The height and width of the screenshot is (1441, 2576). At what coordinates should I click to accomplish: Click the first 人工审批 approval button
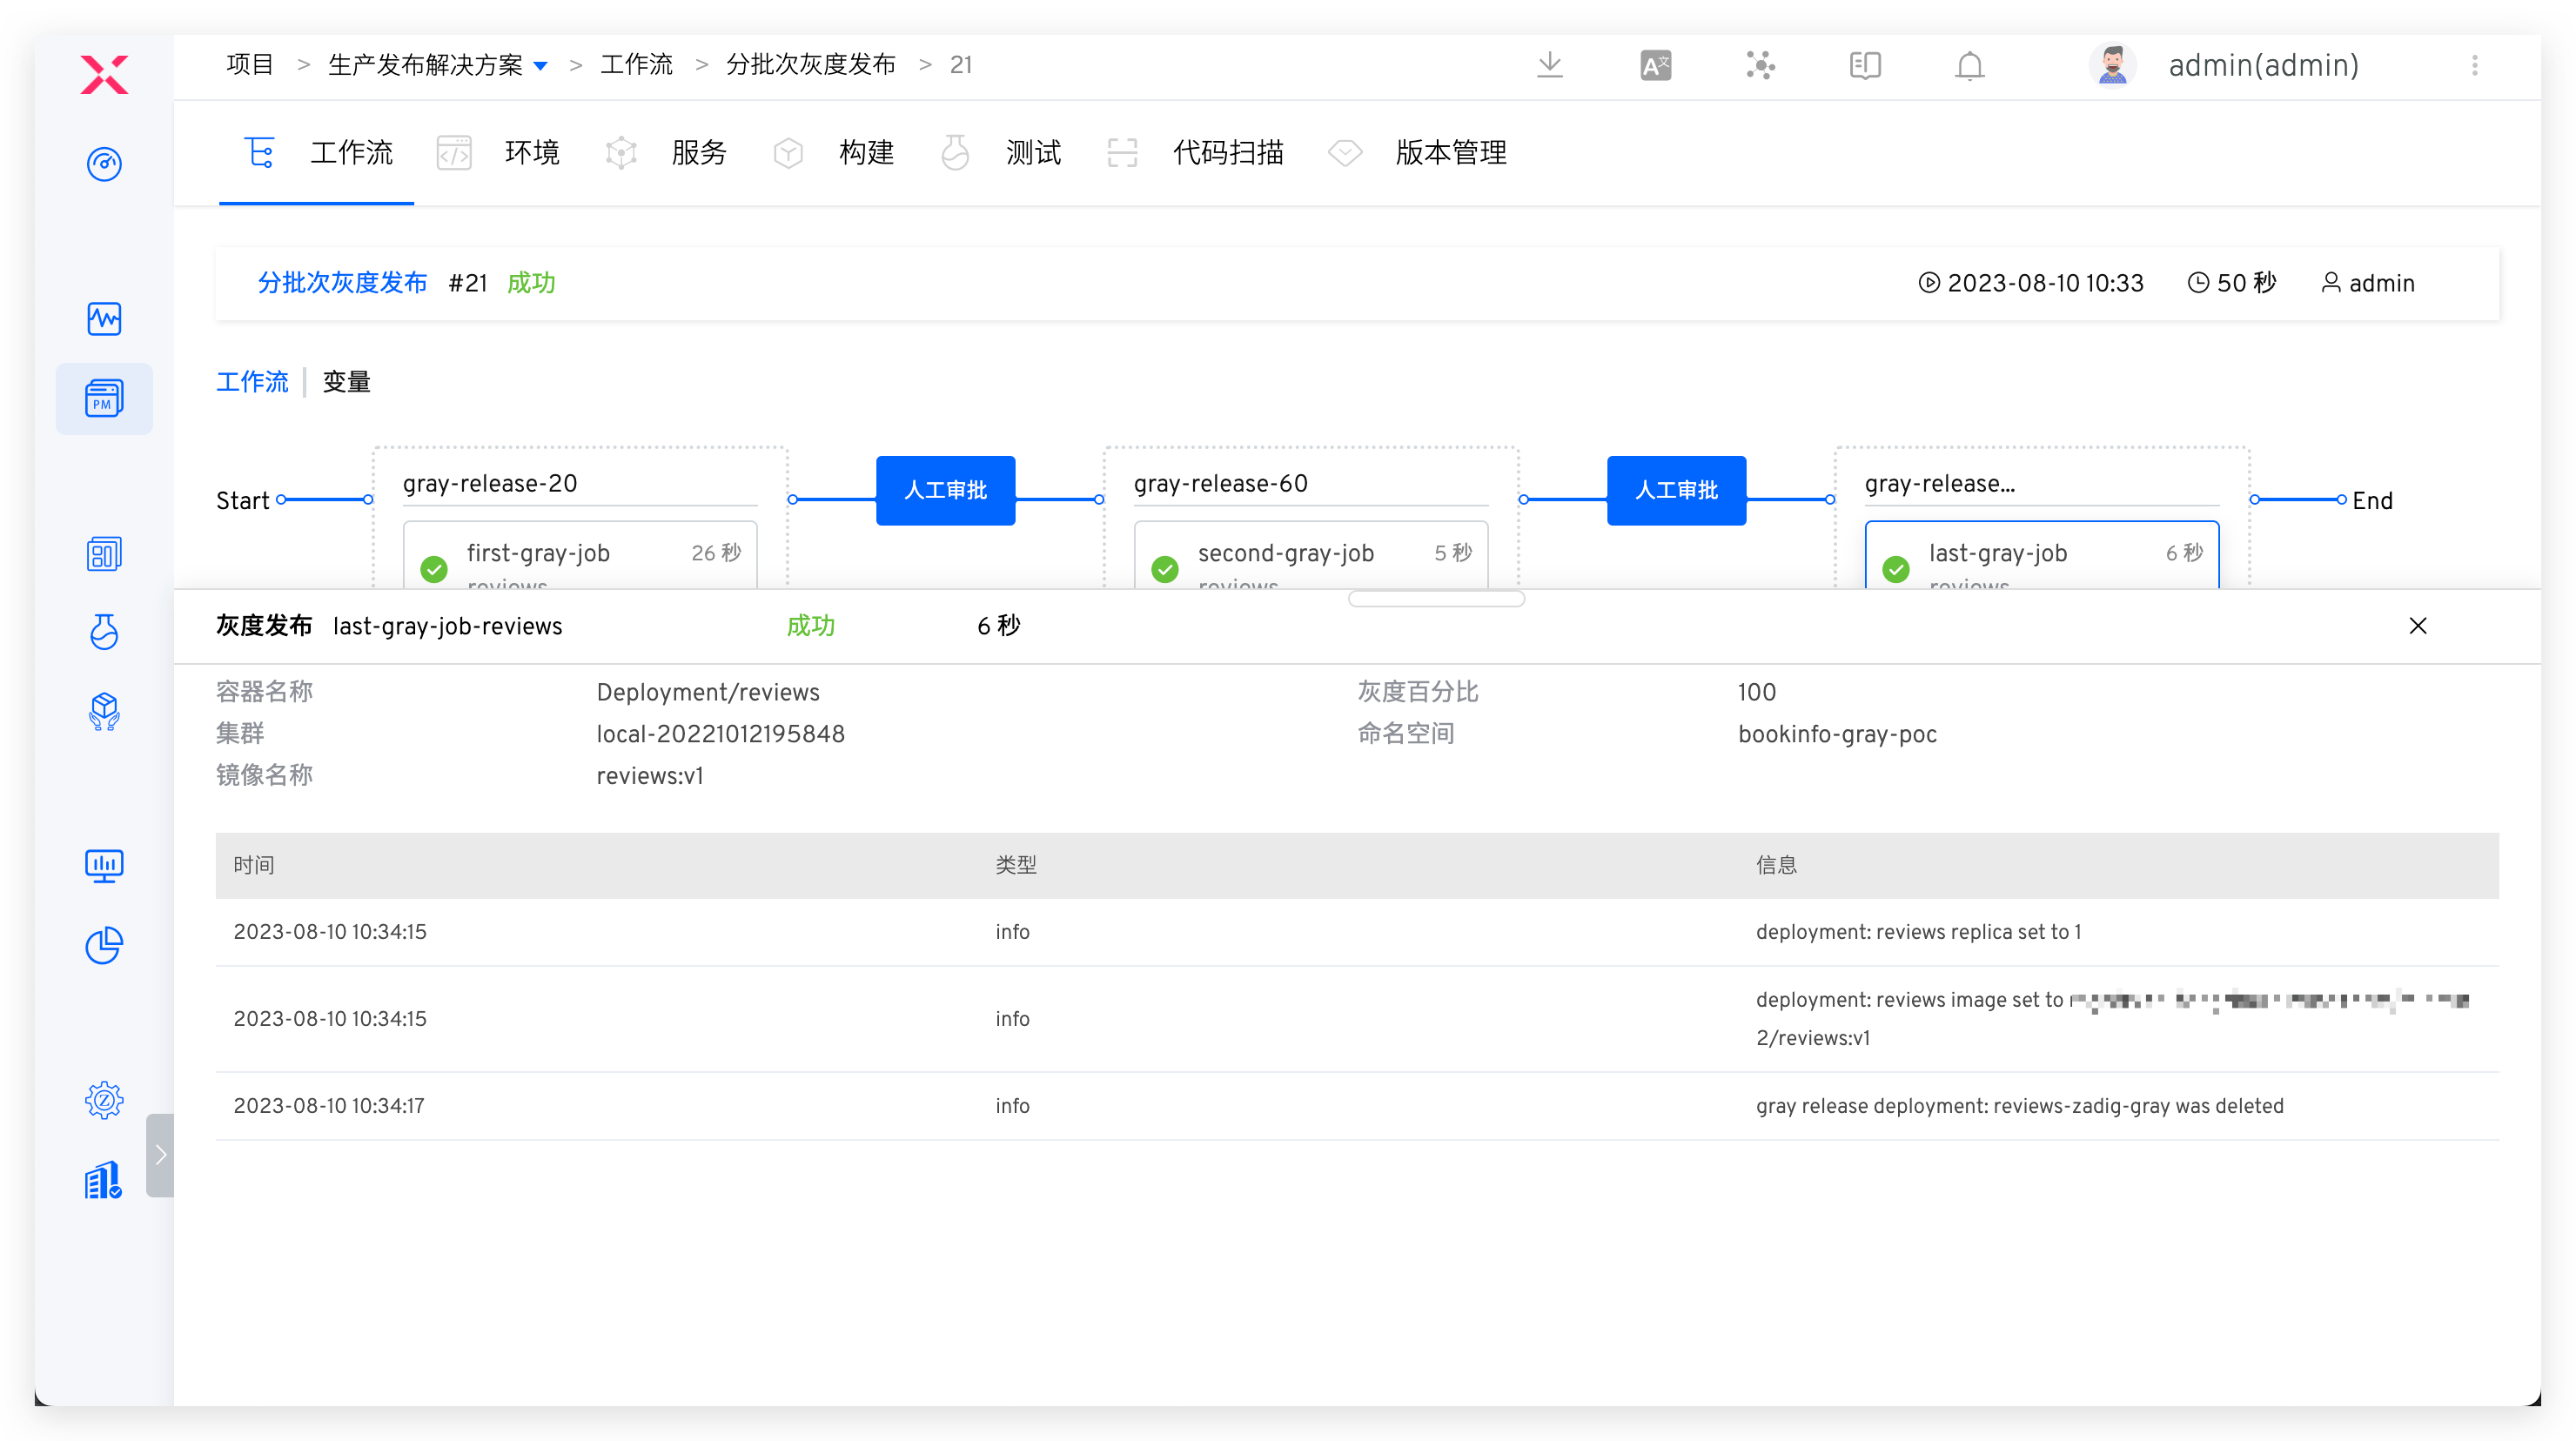pos(945,490)
